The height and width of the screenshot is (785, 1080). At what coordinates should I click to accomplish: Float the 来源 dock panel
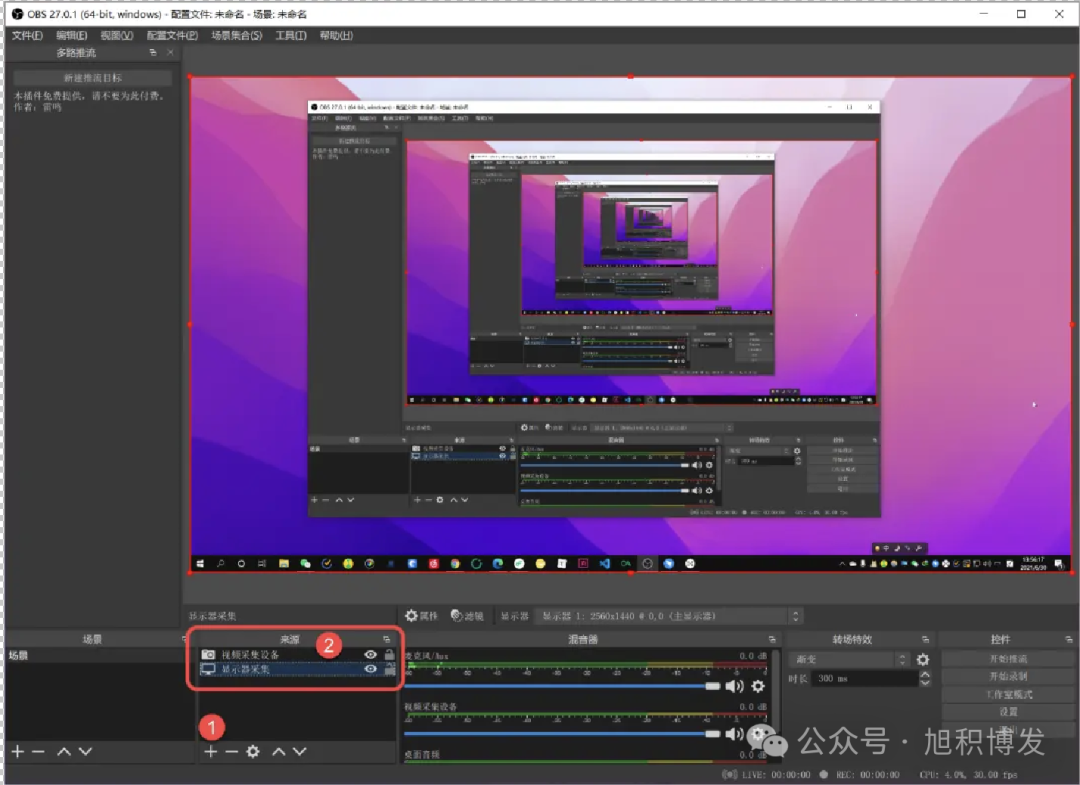tap(386, 640)
